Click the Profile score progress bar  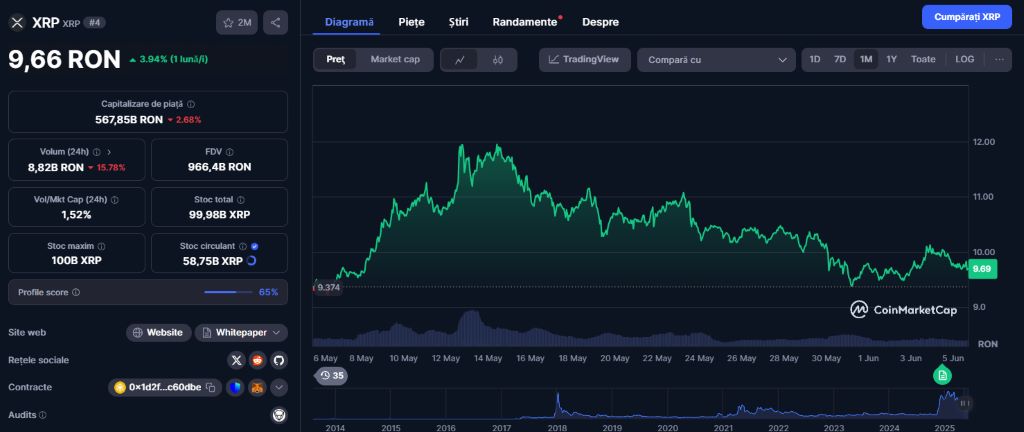click(x=228, y=292)
